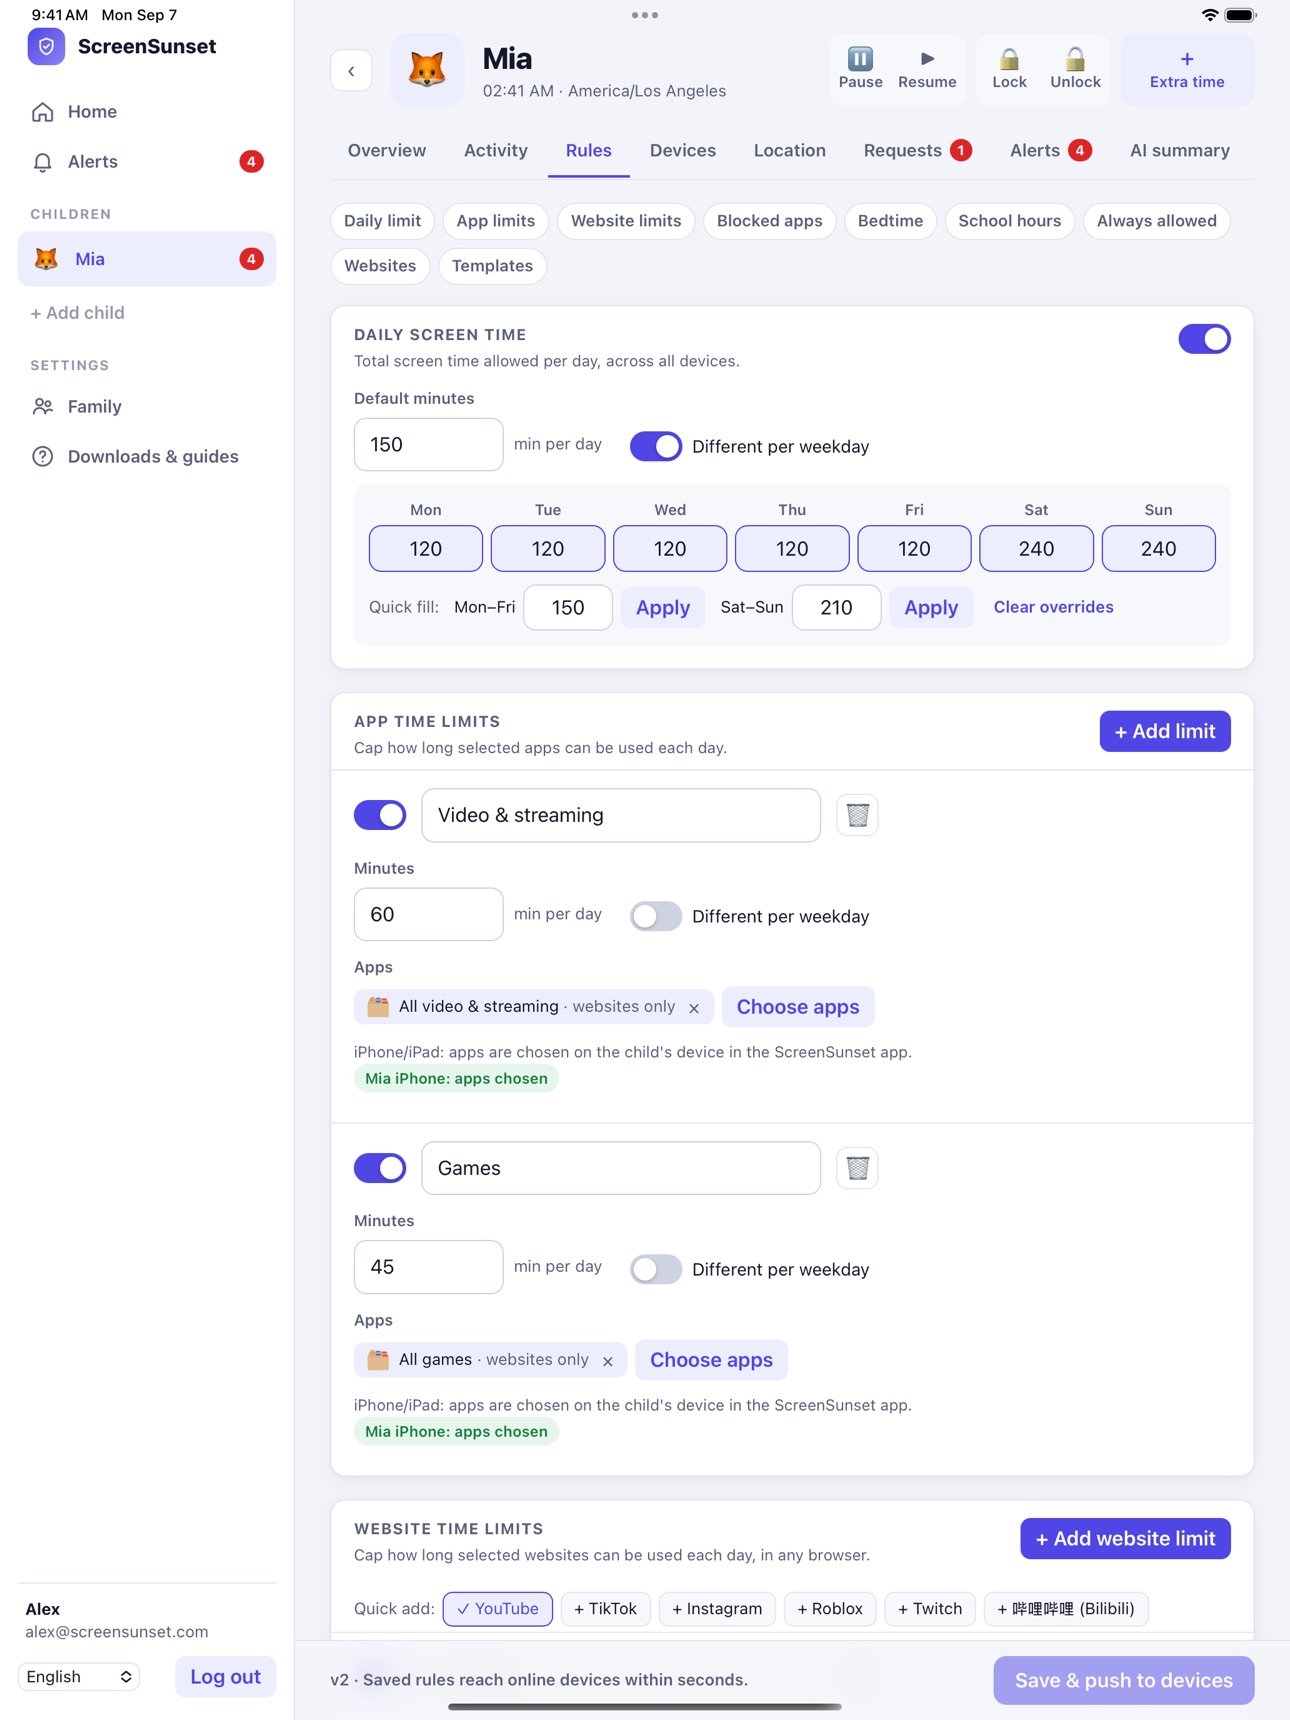The height and width of the screenshot is (1720, 1290).
Task: Delete the Video & streaming limit
Action: tap(857, 815)
